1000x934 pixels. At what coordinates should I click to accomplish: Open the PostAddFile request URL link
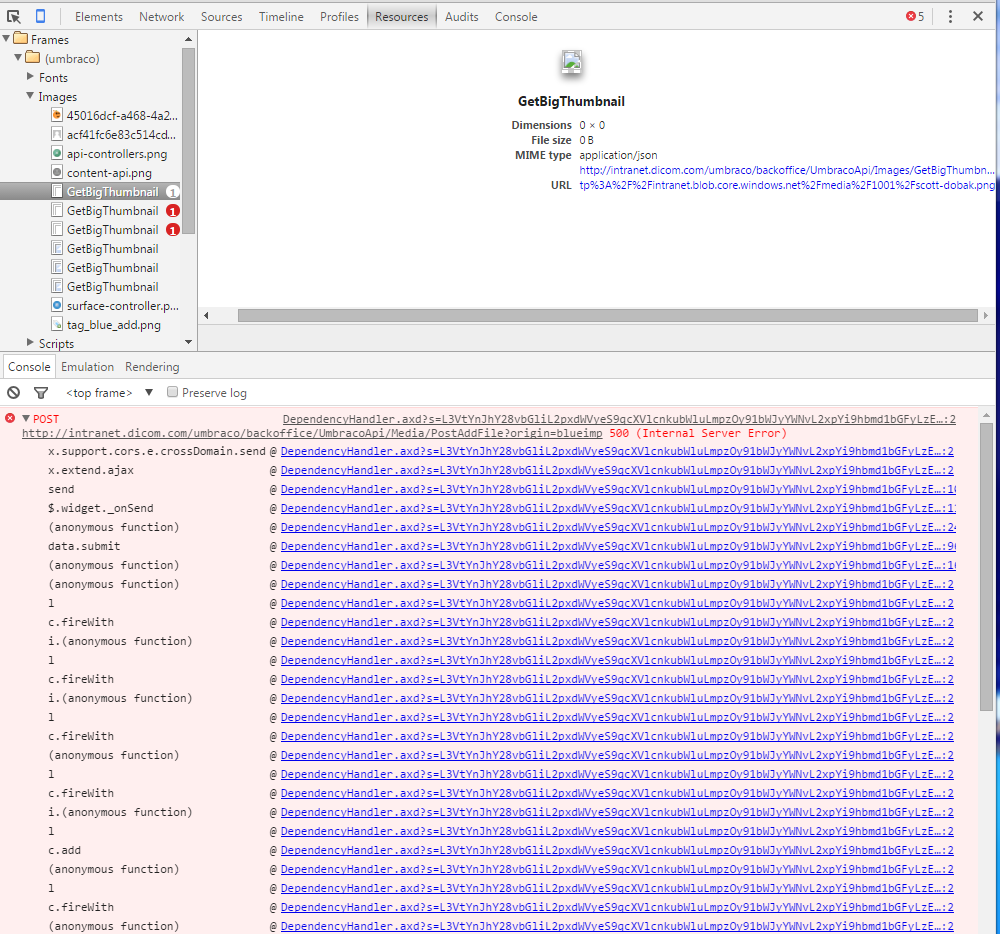click(x=312, y=433)
